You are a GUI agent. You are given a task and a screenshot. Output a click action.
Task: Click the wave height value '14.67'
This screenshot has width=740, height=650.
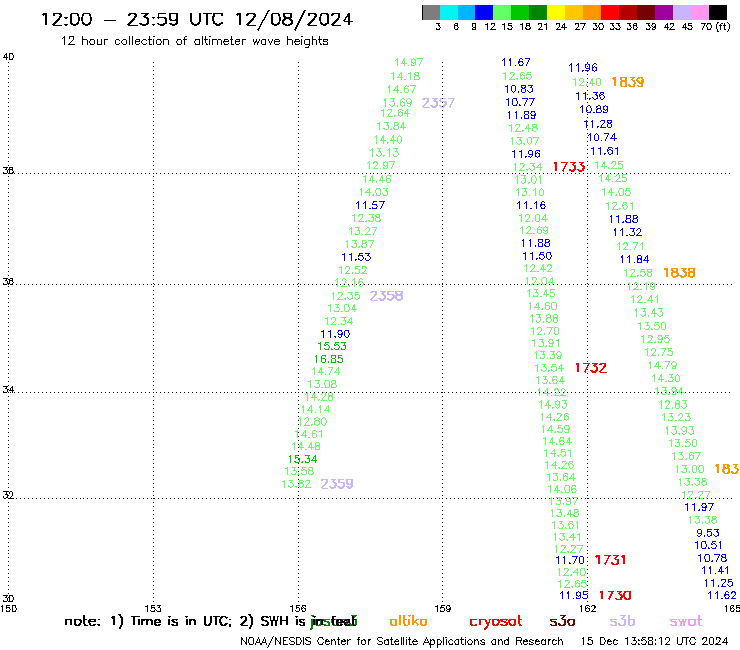[x=402, y=89]
